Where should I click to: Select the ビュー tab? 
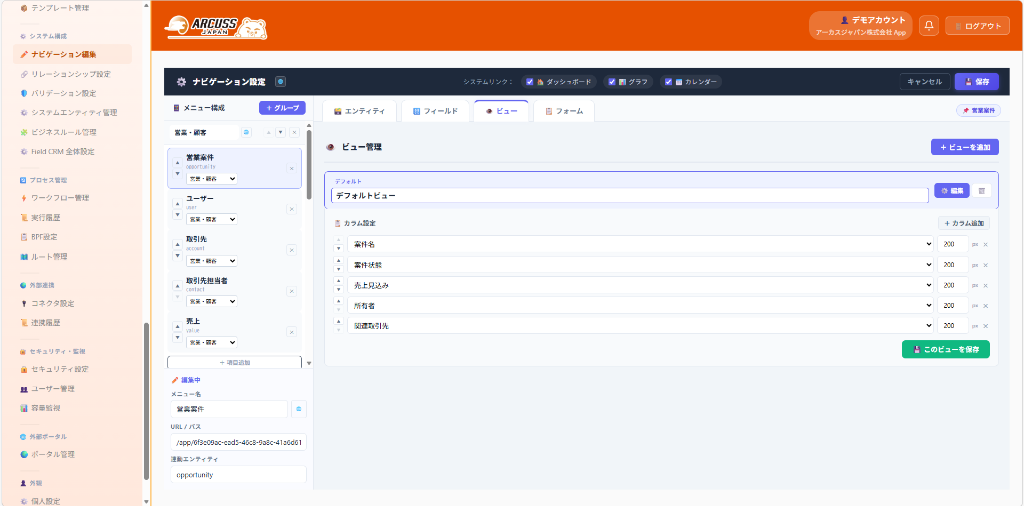point(502,111)
